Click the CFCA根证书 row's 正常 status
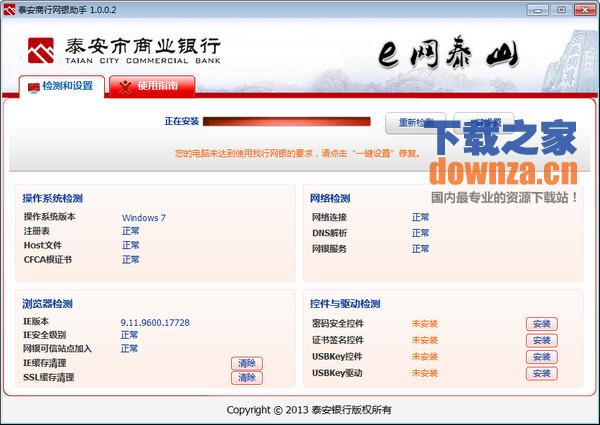 click(130, 260)
